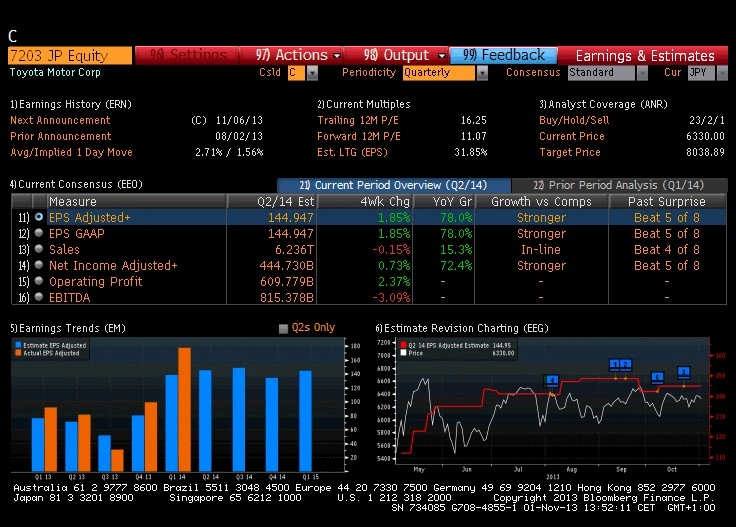Select the Operating Profit radio button
This screenshot has height=527, width=736.
[x=39, y=281]
